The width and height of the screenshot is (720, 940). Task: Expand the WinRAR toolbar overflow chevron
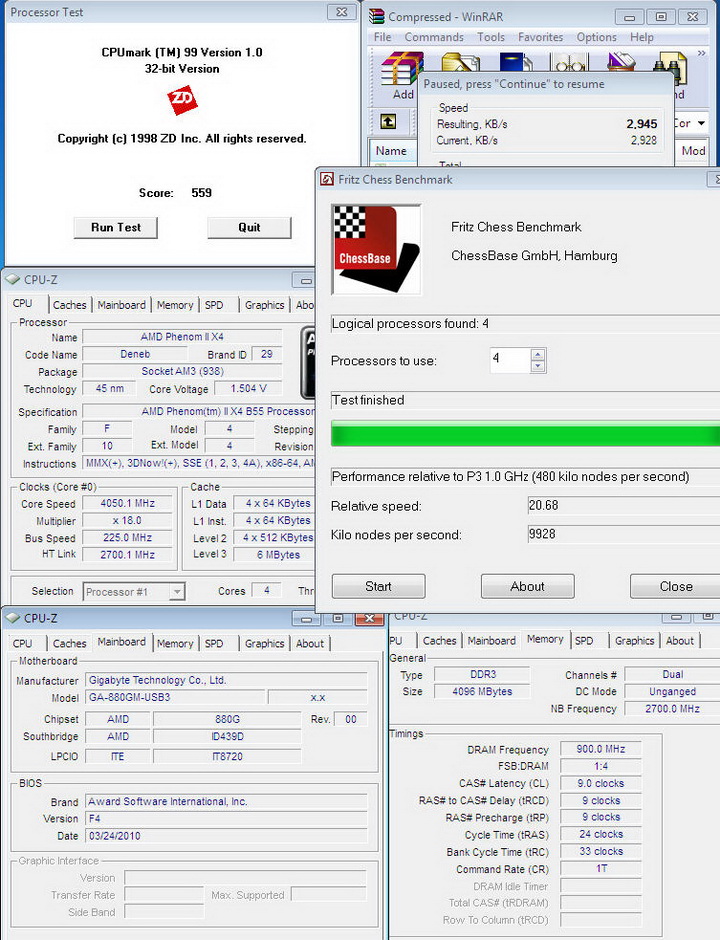tap(701, 53)
